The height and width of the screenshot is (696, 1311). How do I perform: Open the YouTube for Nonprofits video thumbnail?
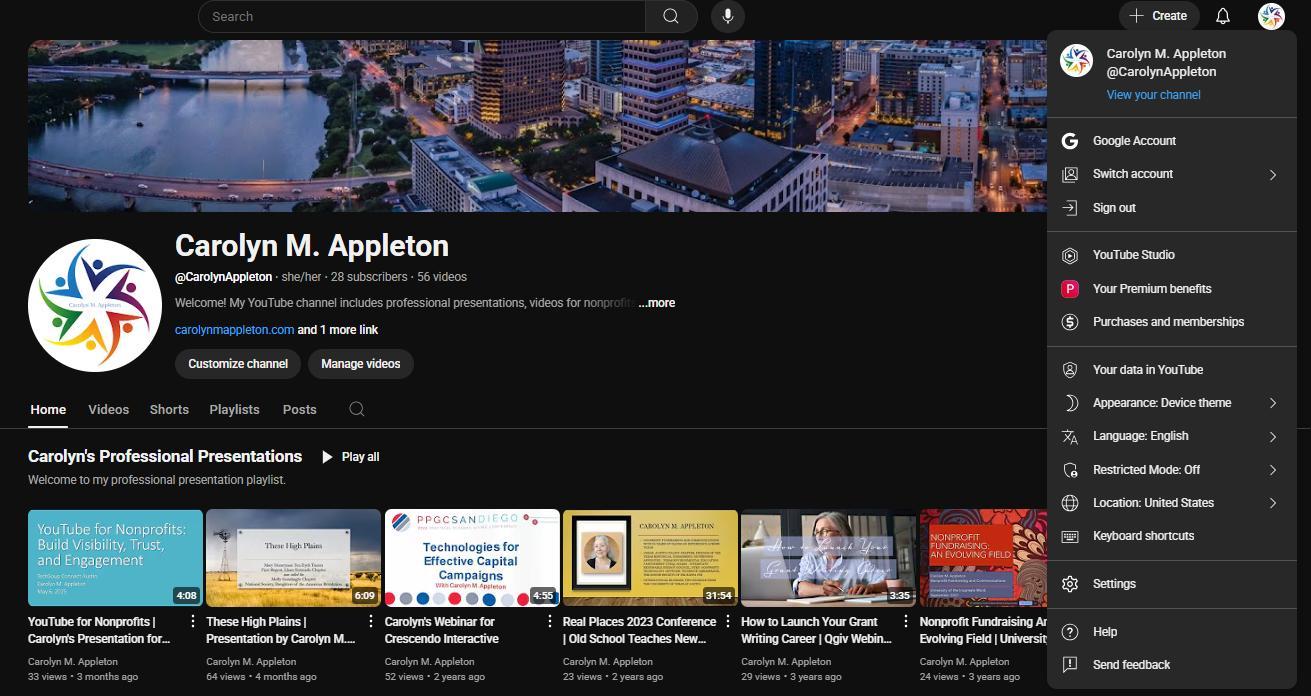[115, 558]
